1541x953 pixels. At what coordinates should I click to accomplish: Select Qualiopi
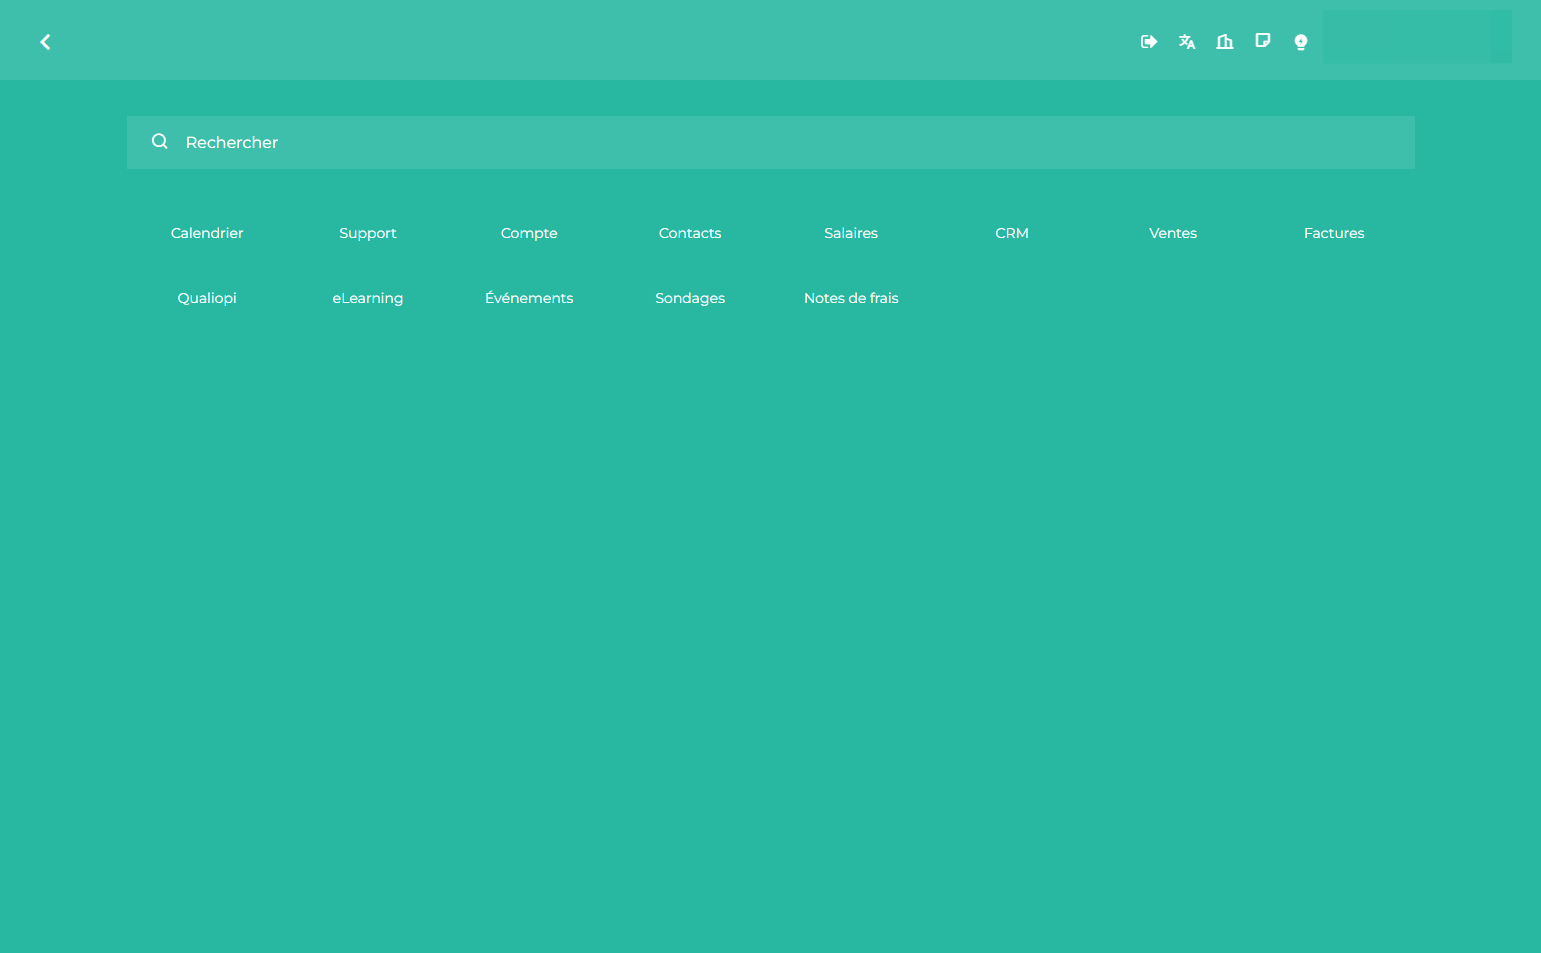[207, 298]
